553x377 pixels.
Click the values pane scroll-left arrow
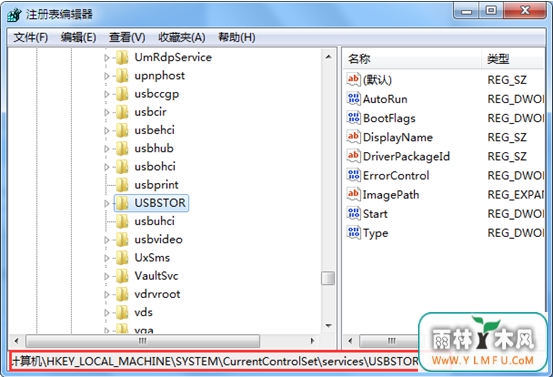[350, 341]
